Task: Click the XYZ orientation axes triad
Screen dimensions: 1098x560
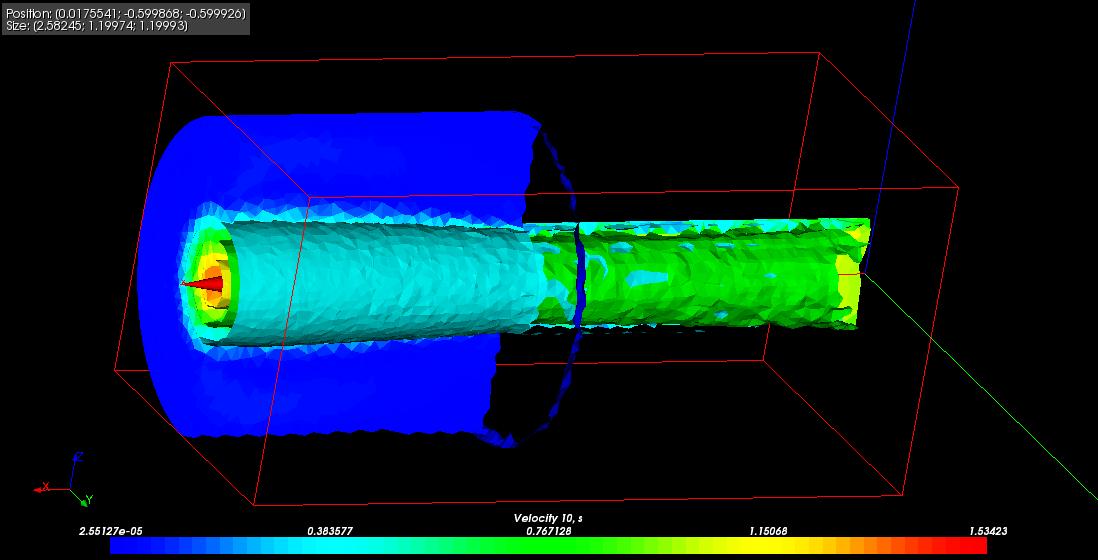Action: [x=63, y=481]
